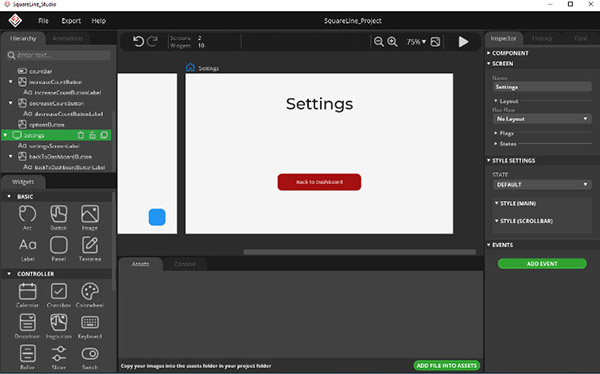Select the Switch widget
The width and height of the screenshot is (600, 374).
pyautogui.click(x=90, y=357)
